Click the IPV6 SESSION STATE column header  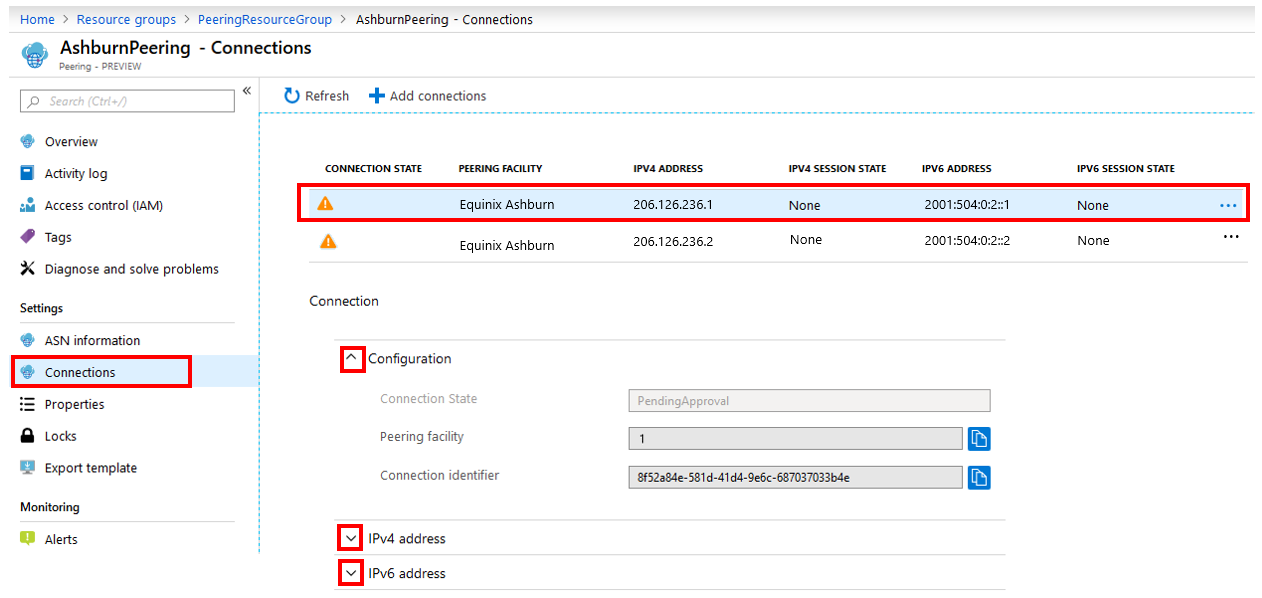pyautogui.click(x=1126, y=169)
